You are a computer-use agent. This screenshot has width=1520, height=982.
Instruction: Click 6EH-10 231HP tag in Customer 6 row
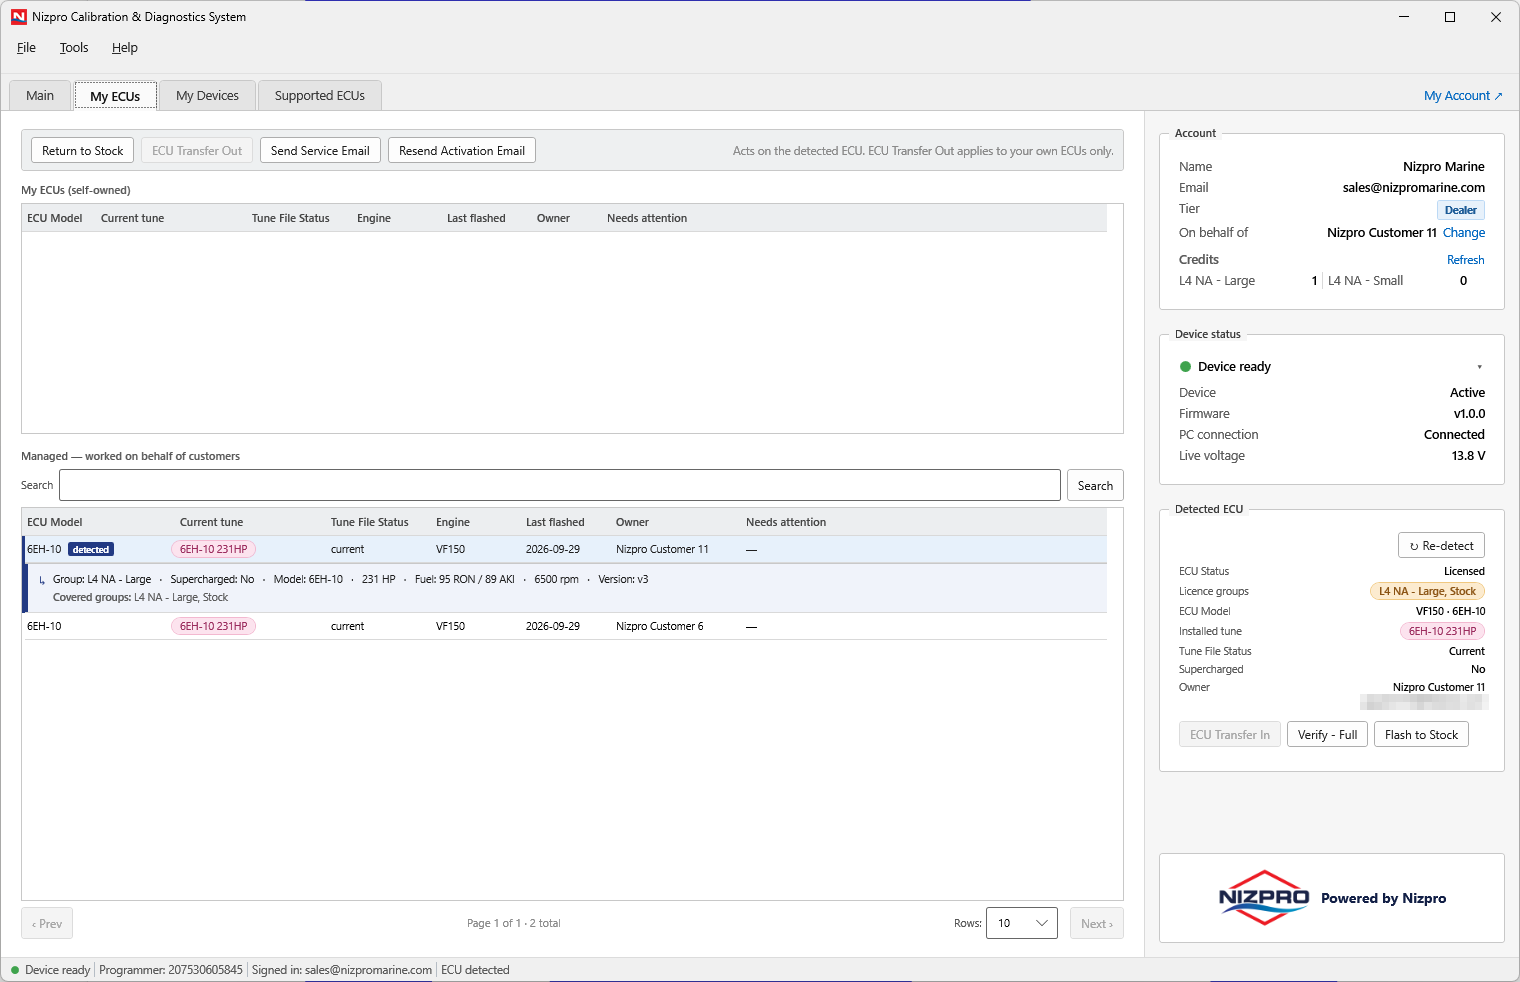pos(213,627)
